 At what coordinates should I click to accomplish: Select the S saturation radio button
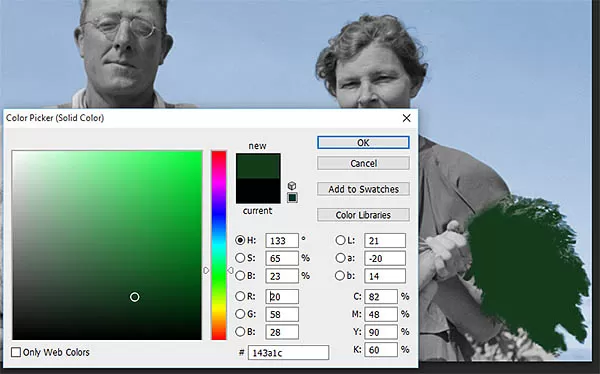pyautogui.click(x=240, y=258)
